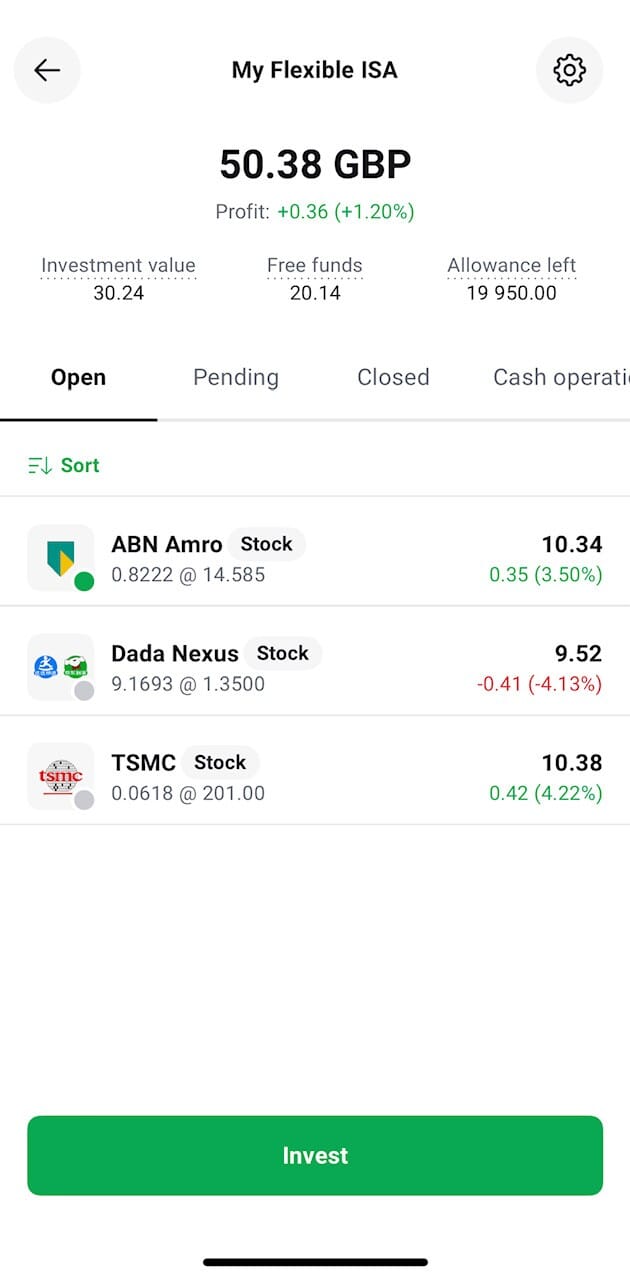630x1280 pixels.
Task: Tap the 50.38 GBP total balance
Action: click(x=315, y=165)
